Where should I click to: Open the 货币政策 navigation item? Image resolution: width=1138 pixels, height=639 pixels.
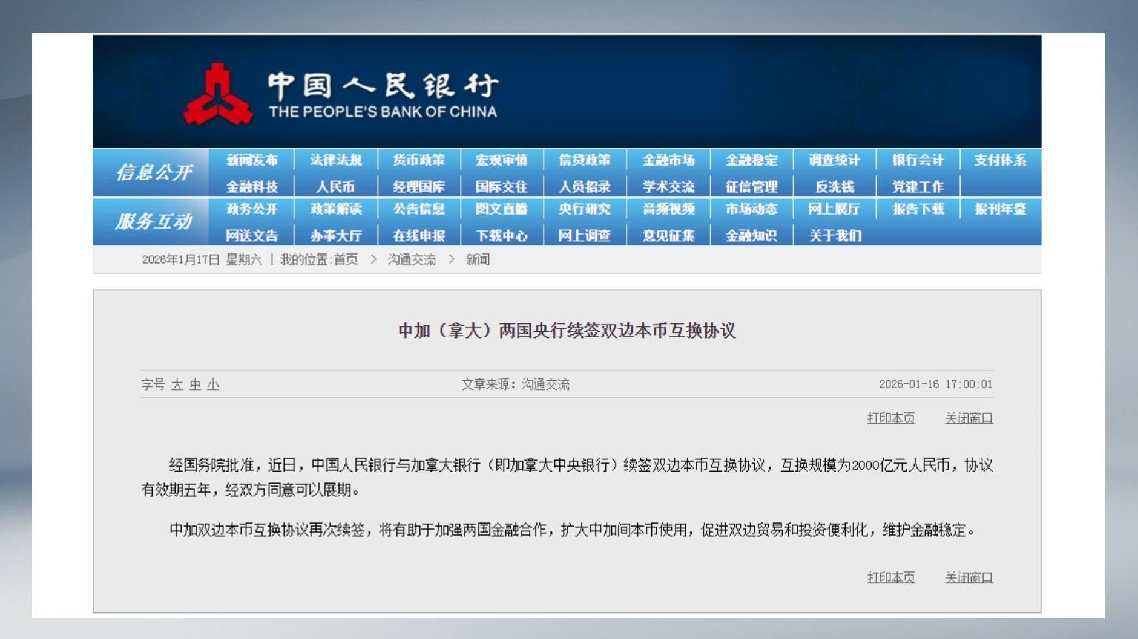pos(418,160)
